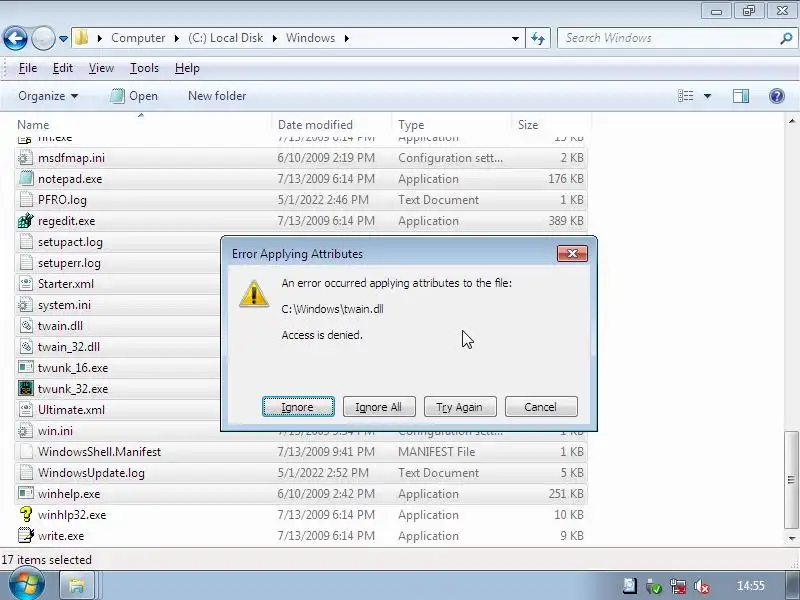Viewport: 800px width, 600px height.
Task: Open the View menu
Action: tap(101, 68)
